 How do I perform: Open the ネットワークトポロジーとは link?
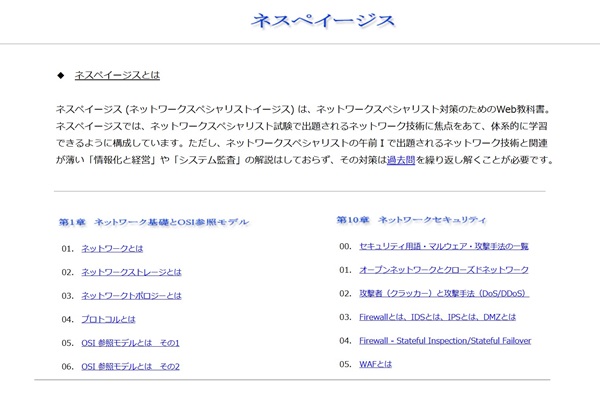(131, 296)
